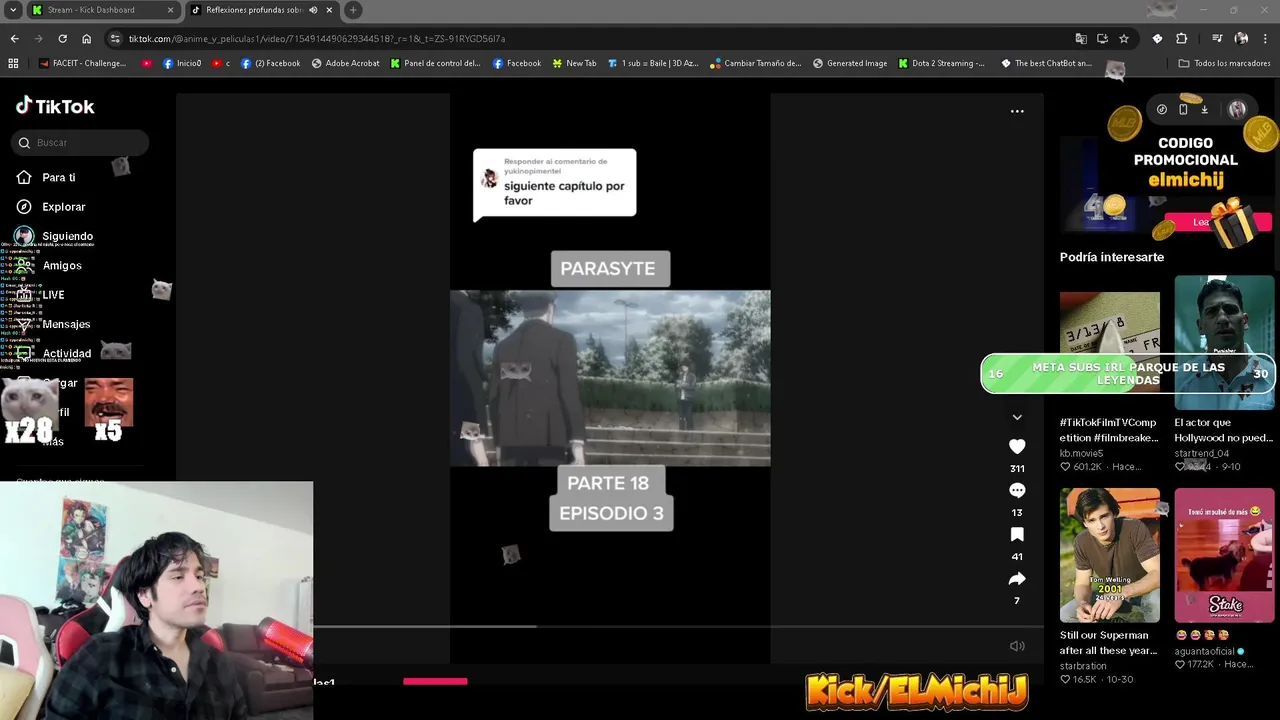This screenshot has height=720, width=1280.
Task: Open the FACEIT - Challenge bookmark
Action: coord(82,63)
